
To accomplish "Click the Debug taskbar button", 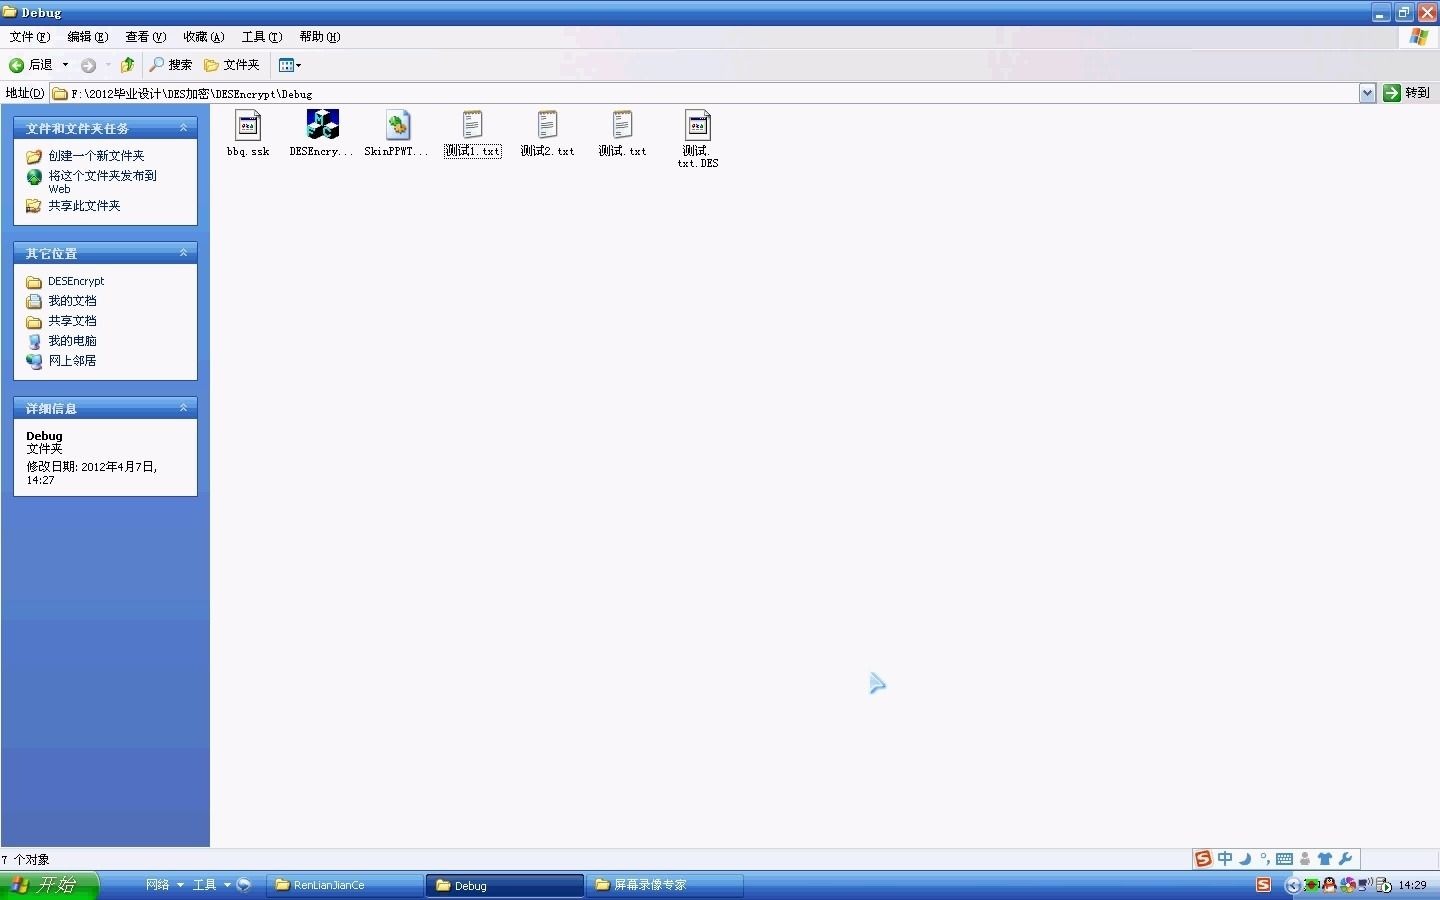I will point(505,885).
